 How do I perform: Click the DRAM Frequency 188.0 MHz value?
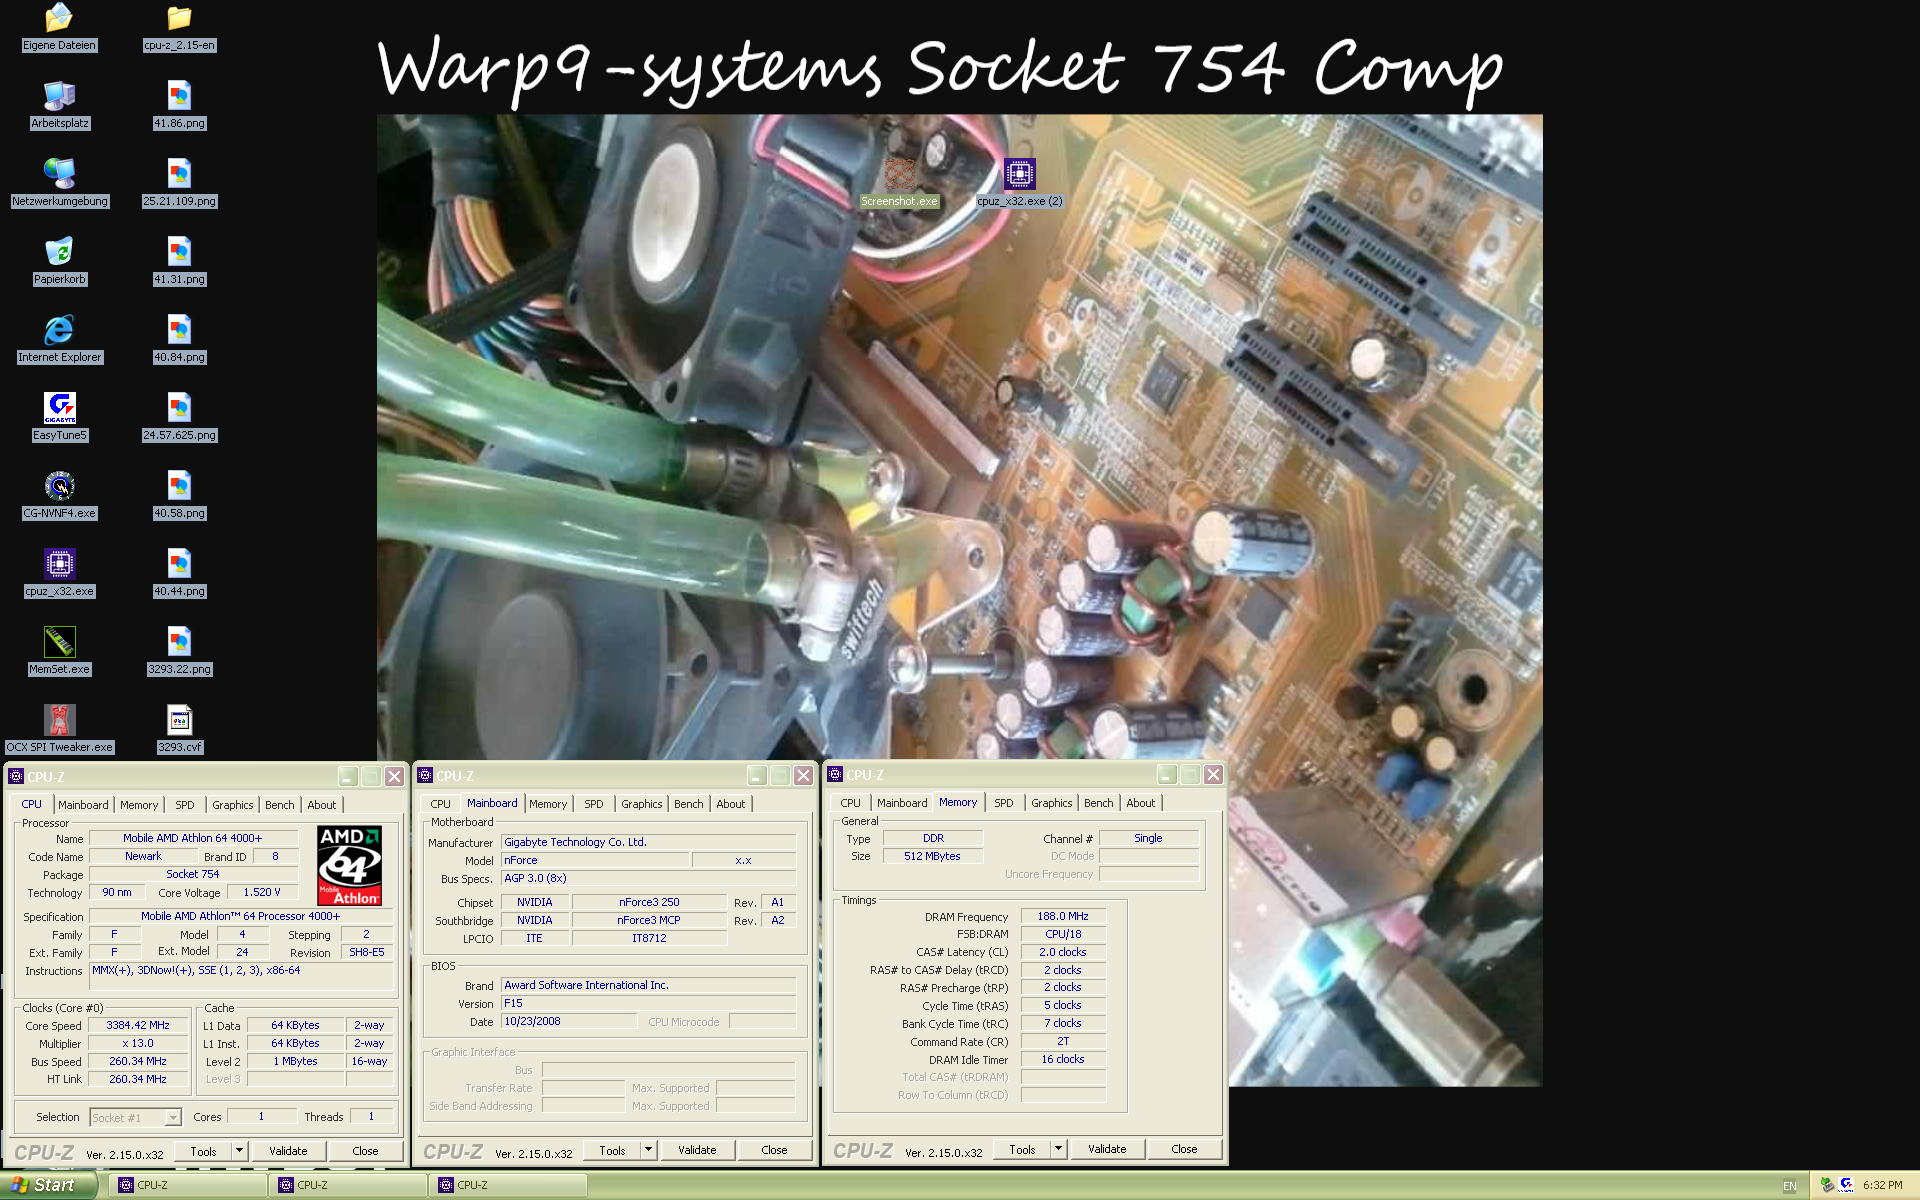[x=1063, y=916]
